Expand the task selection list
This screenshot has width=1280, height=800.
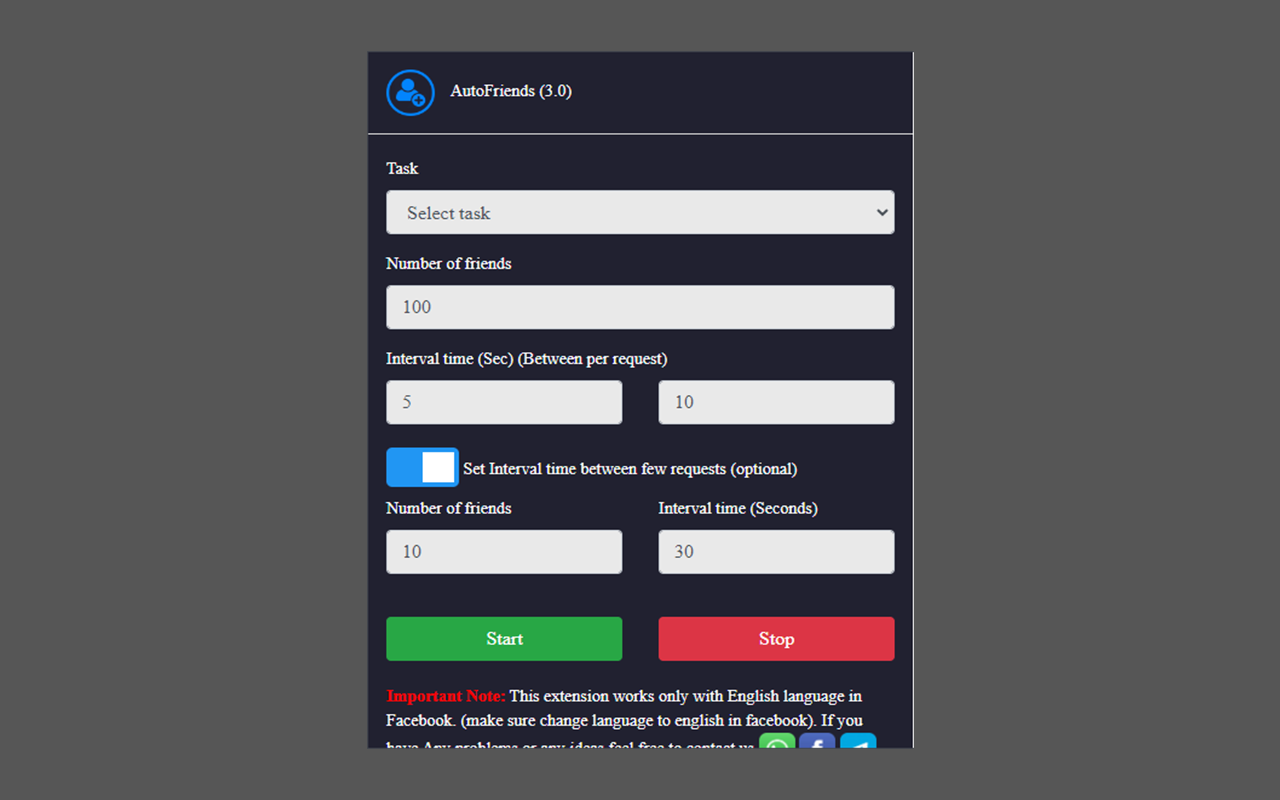click(640, 212)
